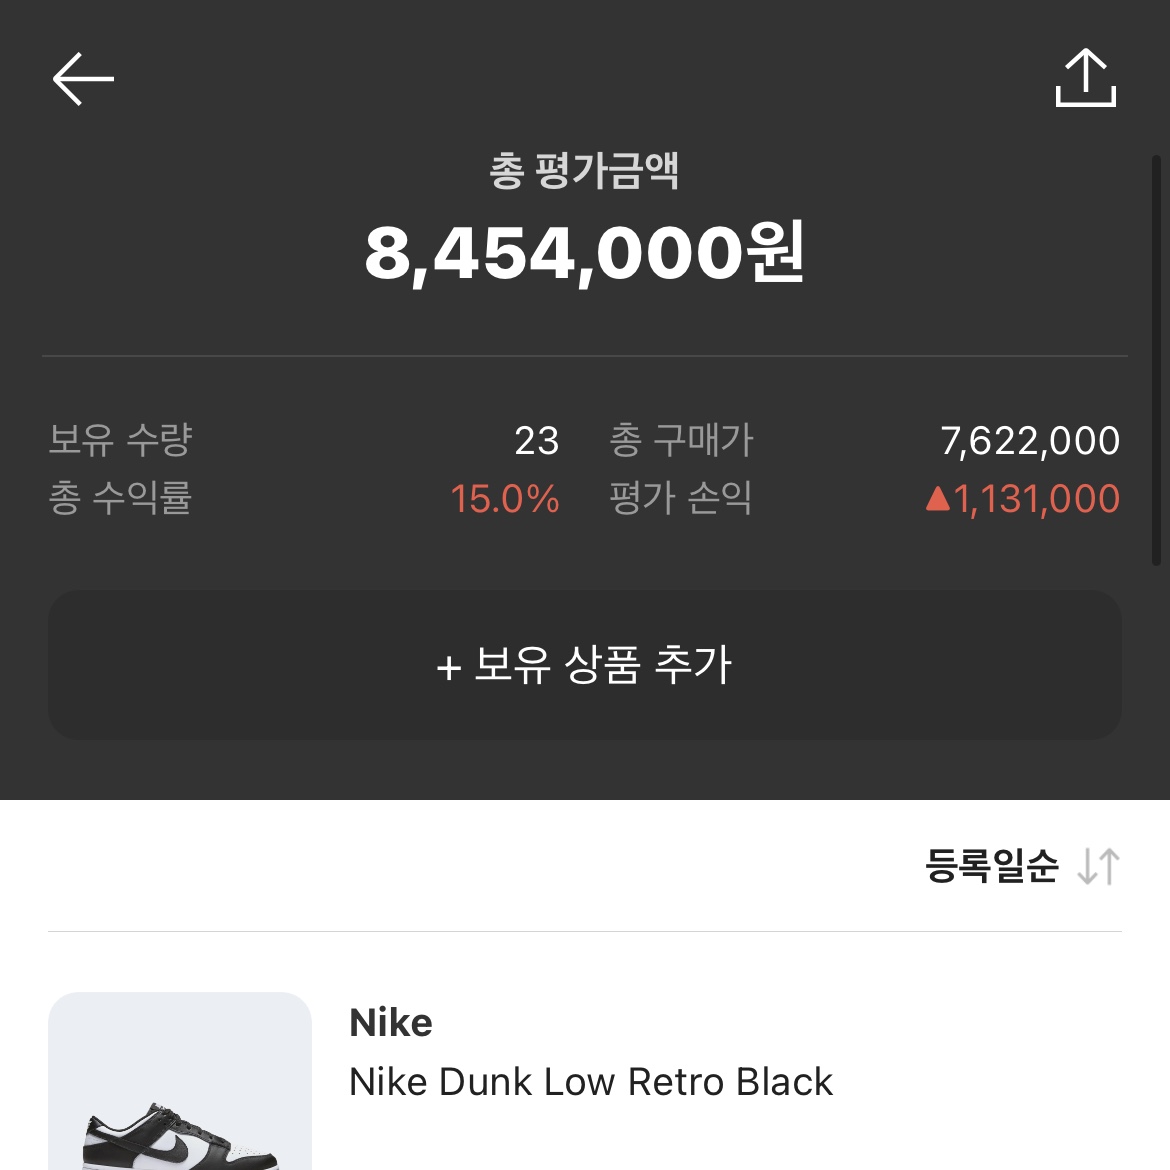Image resolution: width=1170 pixels, height=1170 pixels.
Task: Click the vertical scrollbar on right edge
Action: 1156,360
